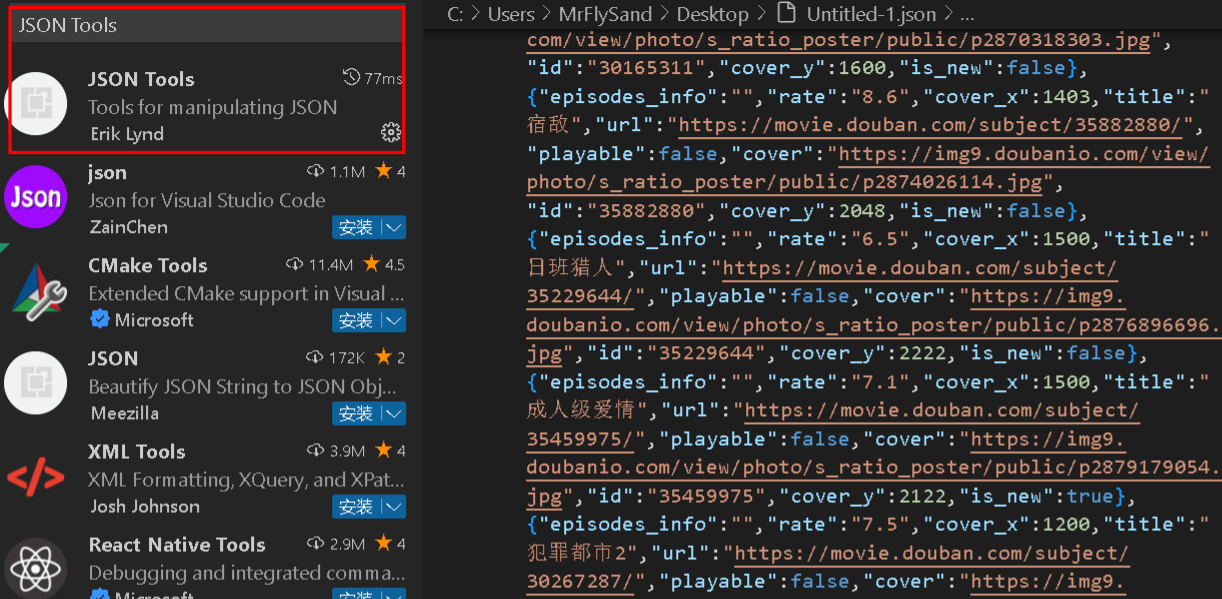Click the star rating of CMake Tools
Screen dimensions: 1222x599
tap(384, 264)
